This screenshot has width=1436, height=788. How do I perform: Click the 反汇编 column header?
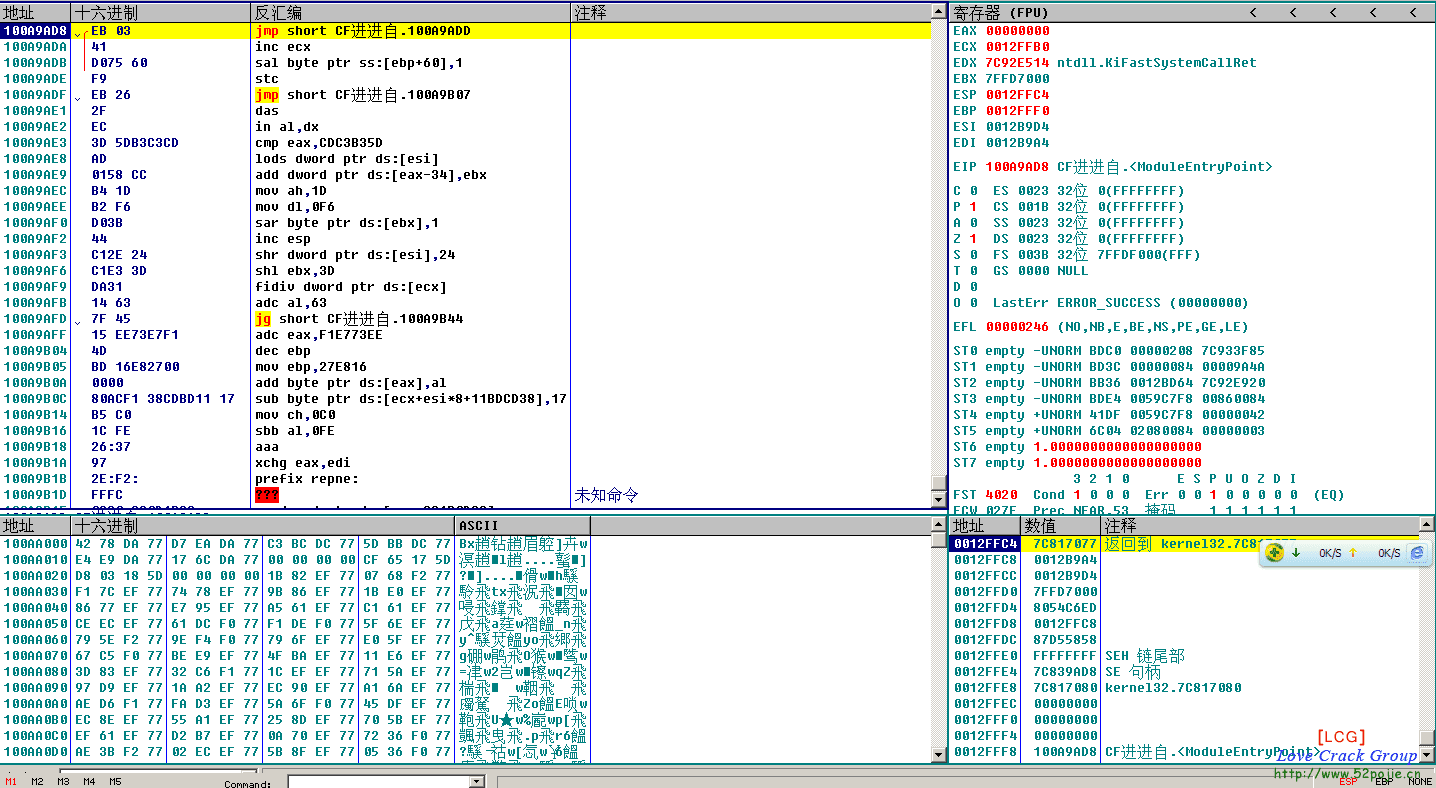[x=411, y=12]
